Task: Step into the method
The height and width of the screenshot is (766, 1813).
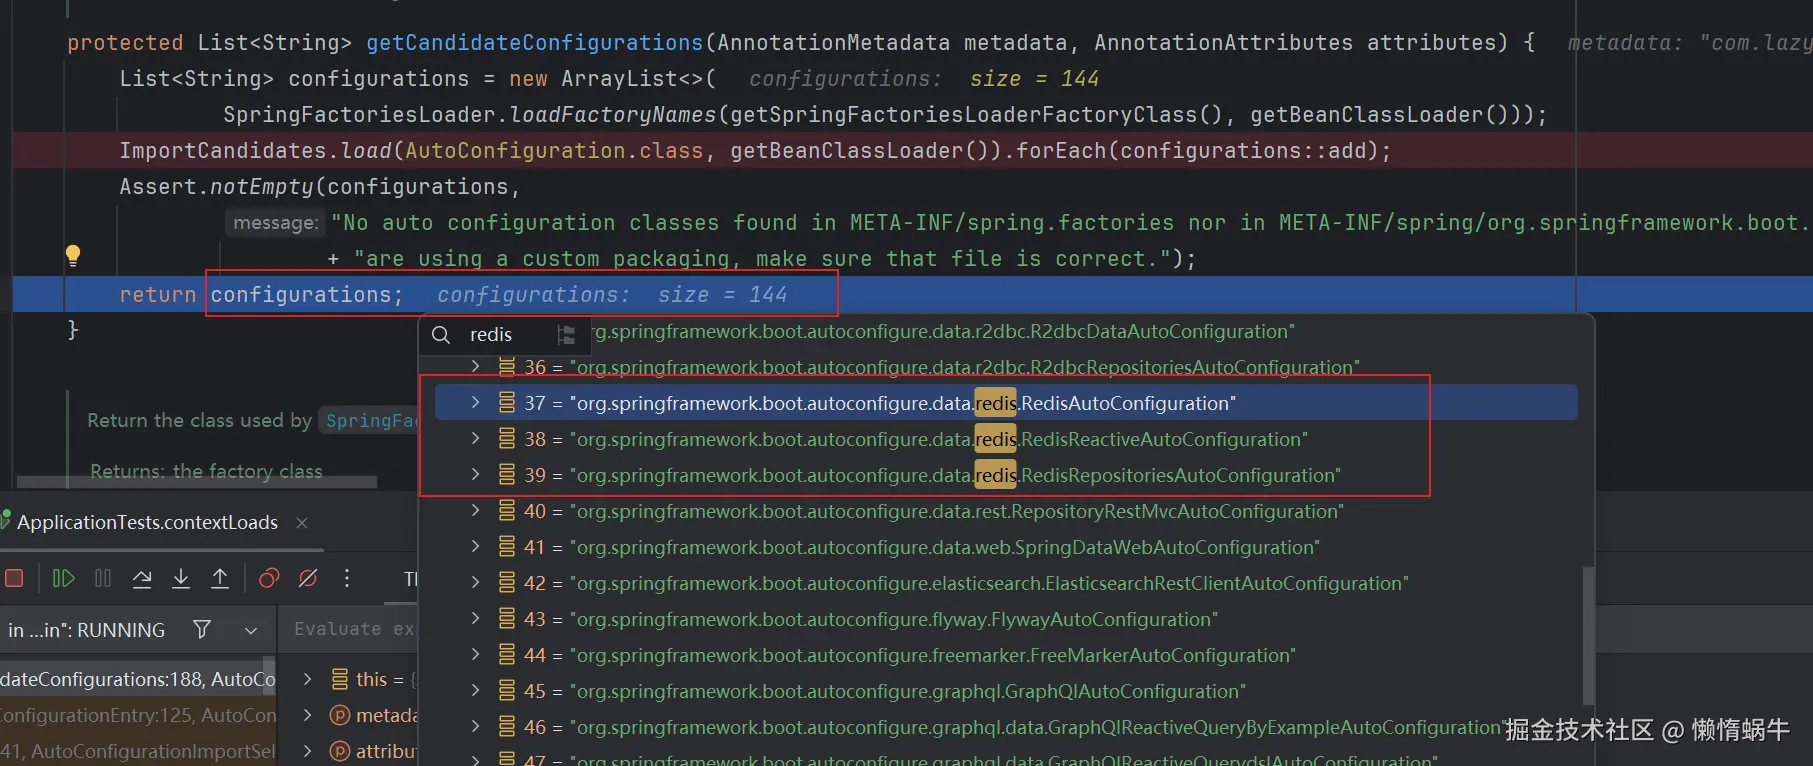Action: pyautogui.click(x=181, y=578)
